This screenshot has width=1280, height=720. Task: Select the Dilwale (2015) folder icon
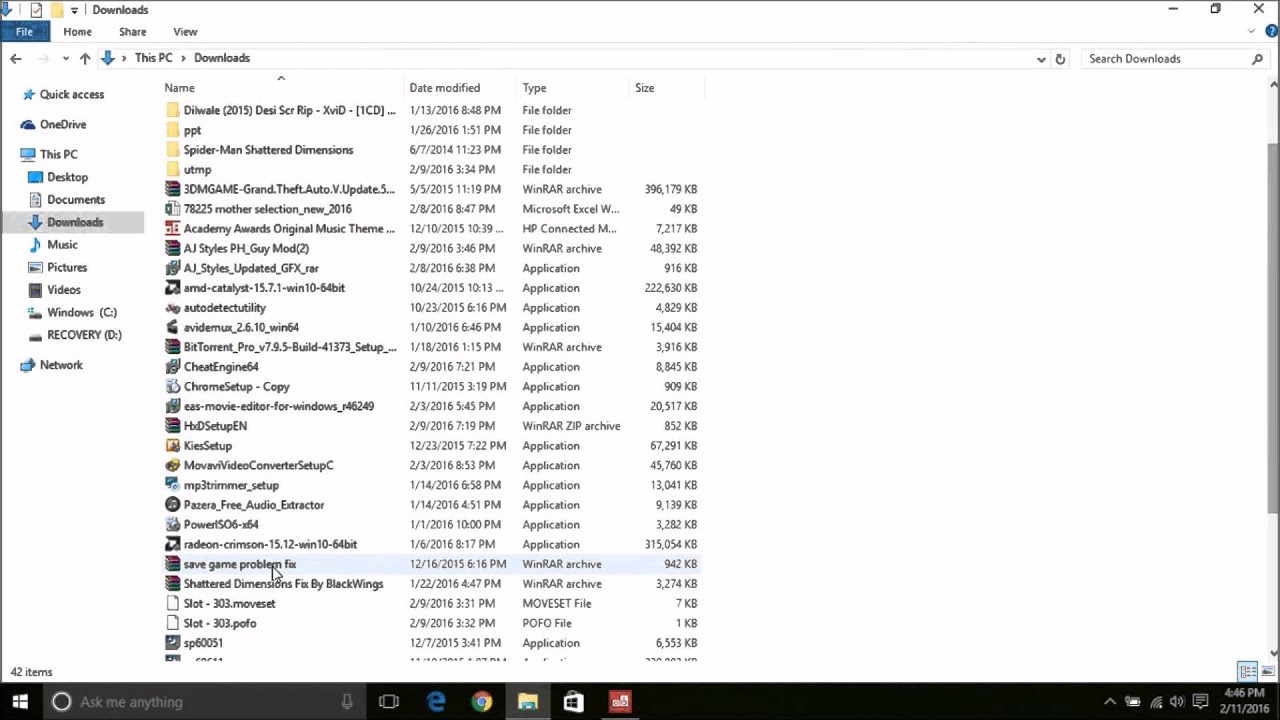coord(173,110)
